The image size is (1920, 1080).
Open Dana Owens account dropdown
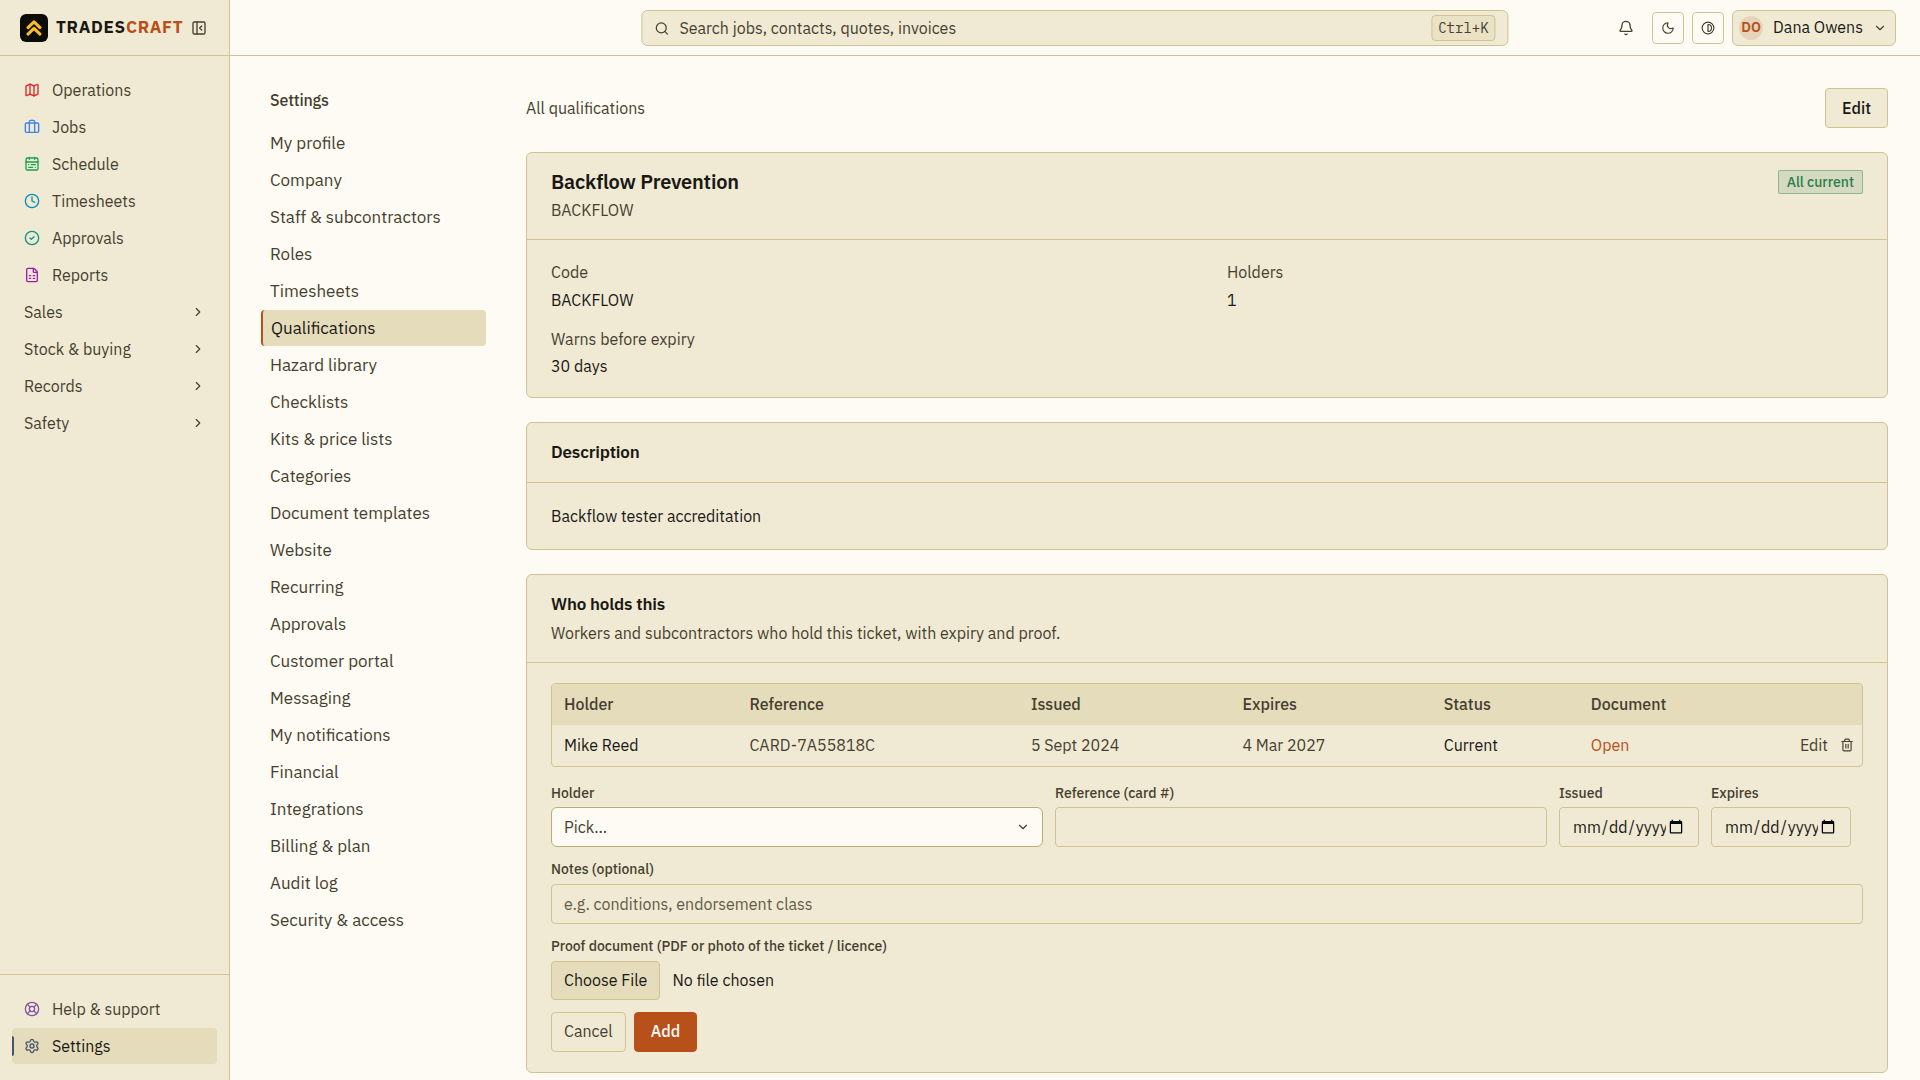(1814, 28)
